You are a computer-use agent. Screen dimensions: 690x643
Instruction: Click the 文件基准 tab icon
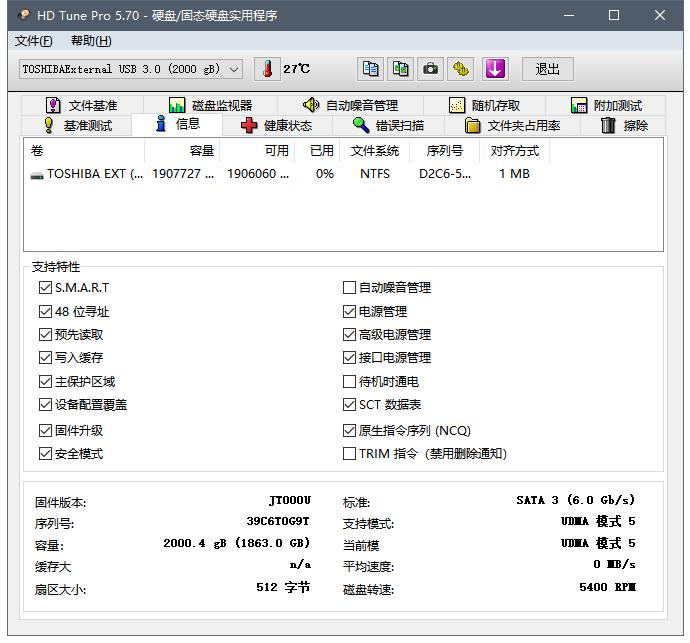pos(53,105)
